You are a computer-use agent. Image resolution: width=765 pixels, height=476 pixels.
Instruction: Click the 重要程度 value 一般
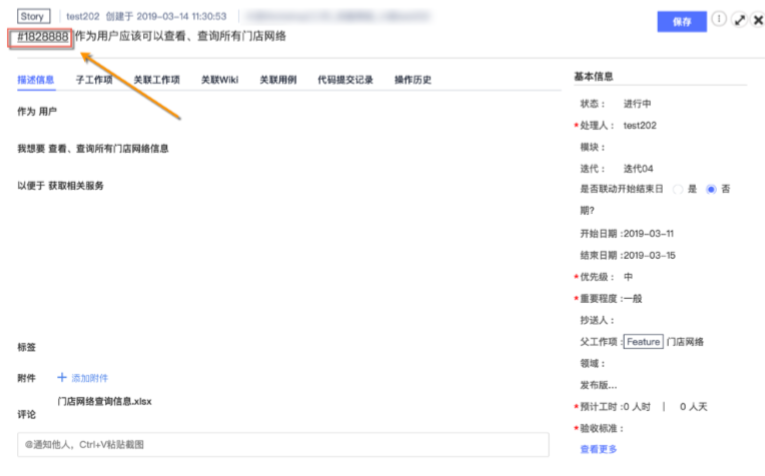633,298
